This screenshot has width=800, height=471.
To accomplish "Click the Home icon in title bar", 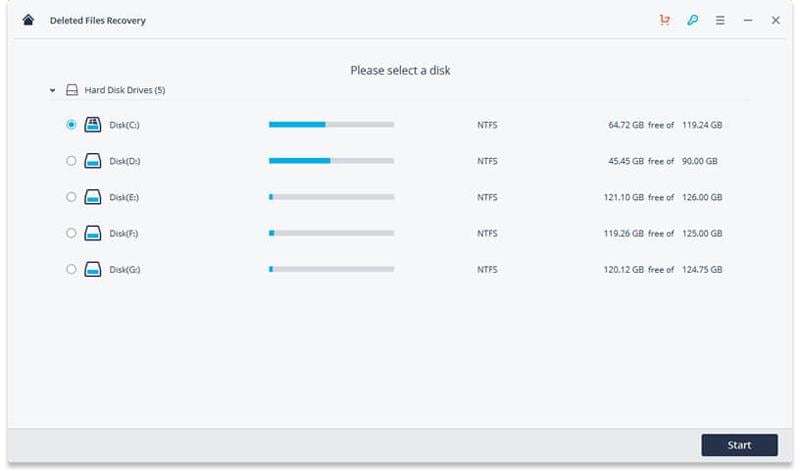I will coord(28,20).
